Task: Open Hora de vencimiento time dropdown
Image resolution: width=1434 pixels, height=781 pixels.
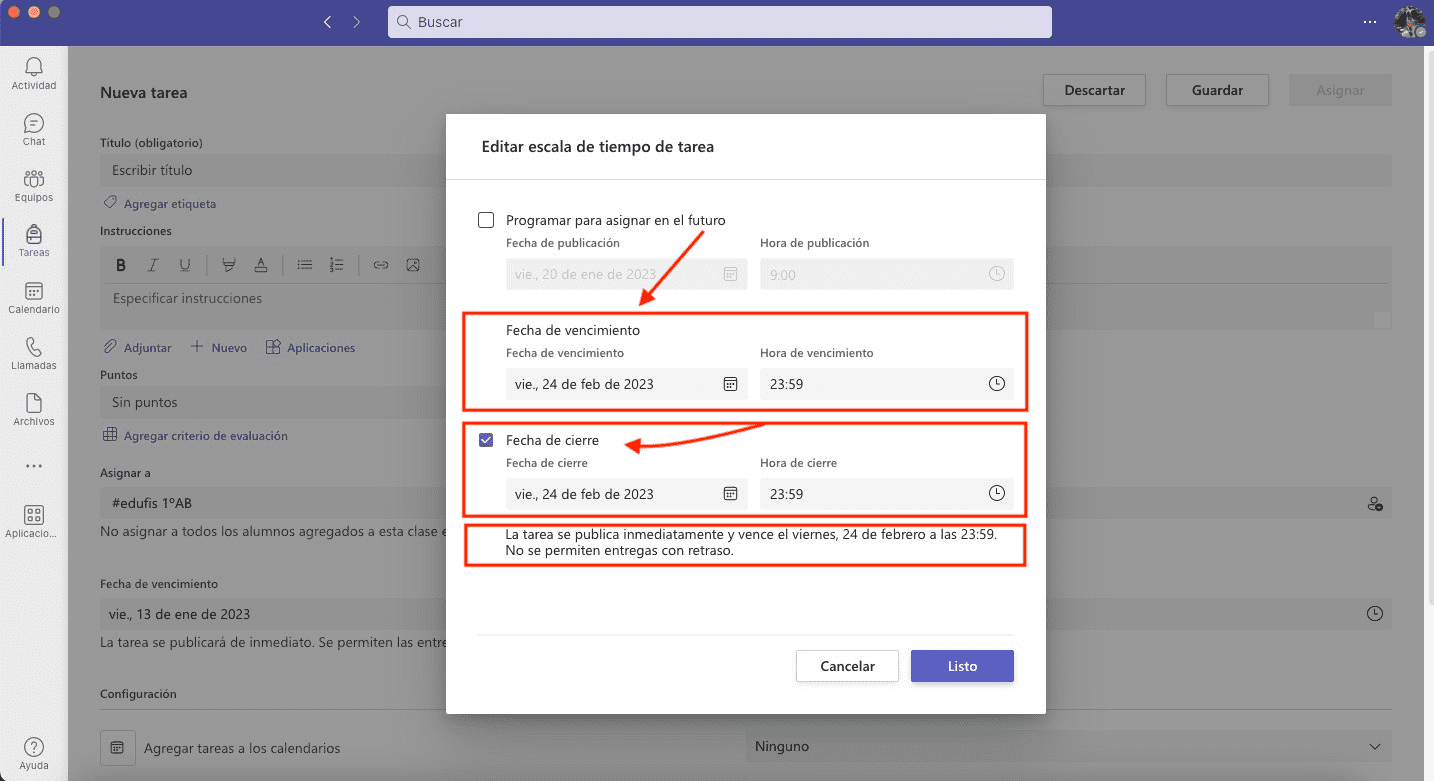Action: point(870,384)
